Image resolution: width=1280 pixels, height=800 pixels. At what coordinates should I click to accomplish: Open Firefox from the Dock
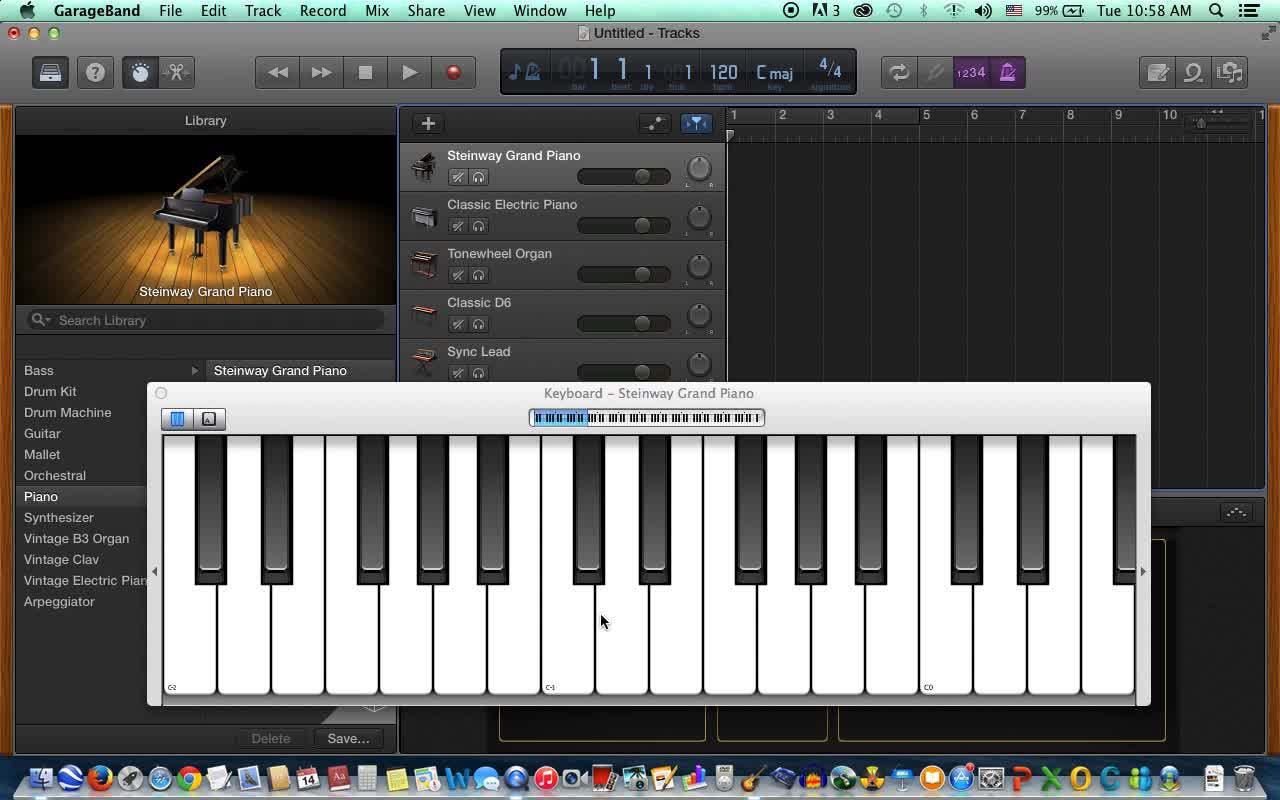click(100, 778)
